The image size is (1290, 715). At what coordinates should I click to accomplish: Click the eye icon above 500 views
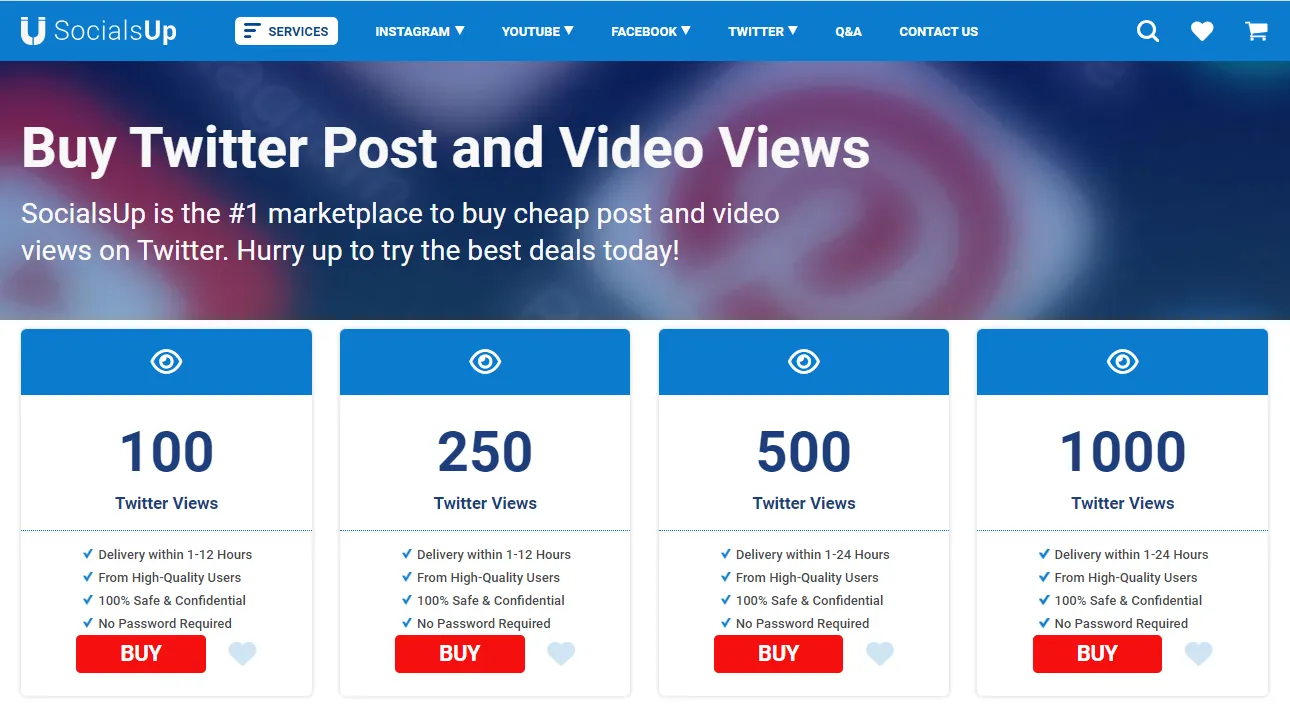[804, 361]
